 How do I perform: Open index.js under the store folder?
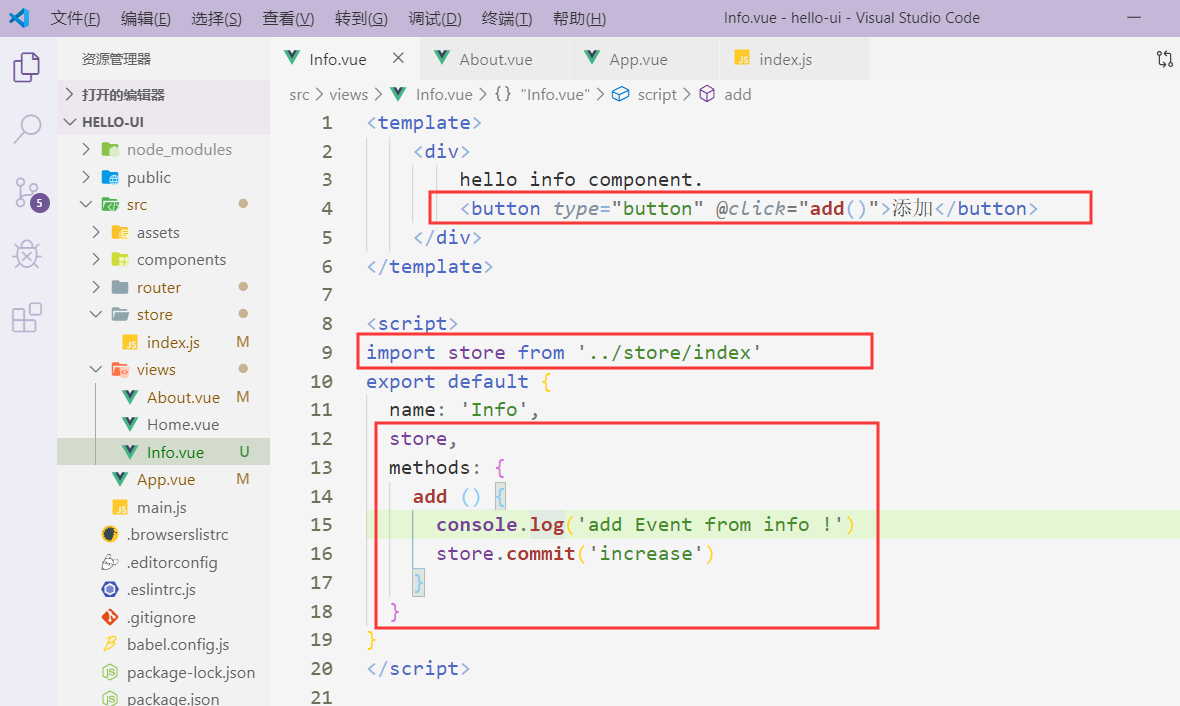tap(163, 342)
